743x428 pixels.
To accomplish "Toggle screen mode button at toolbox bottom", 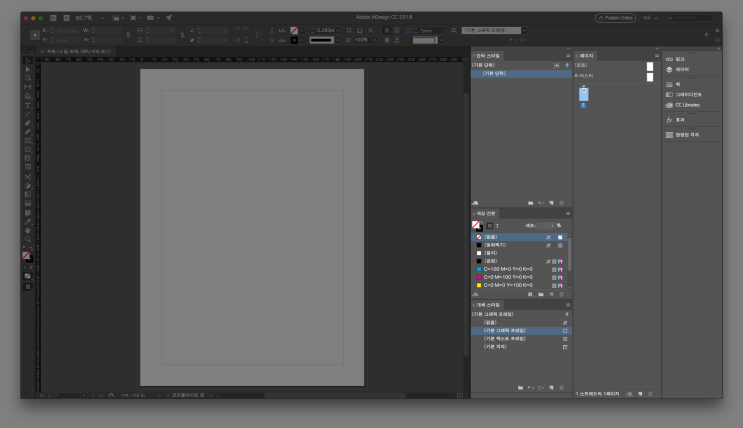I will (x=28, y=287).
